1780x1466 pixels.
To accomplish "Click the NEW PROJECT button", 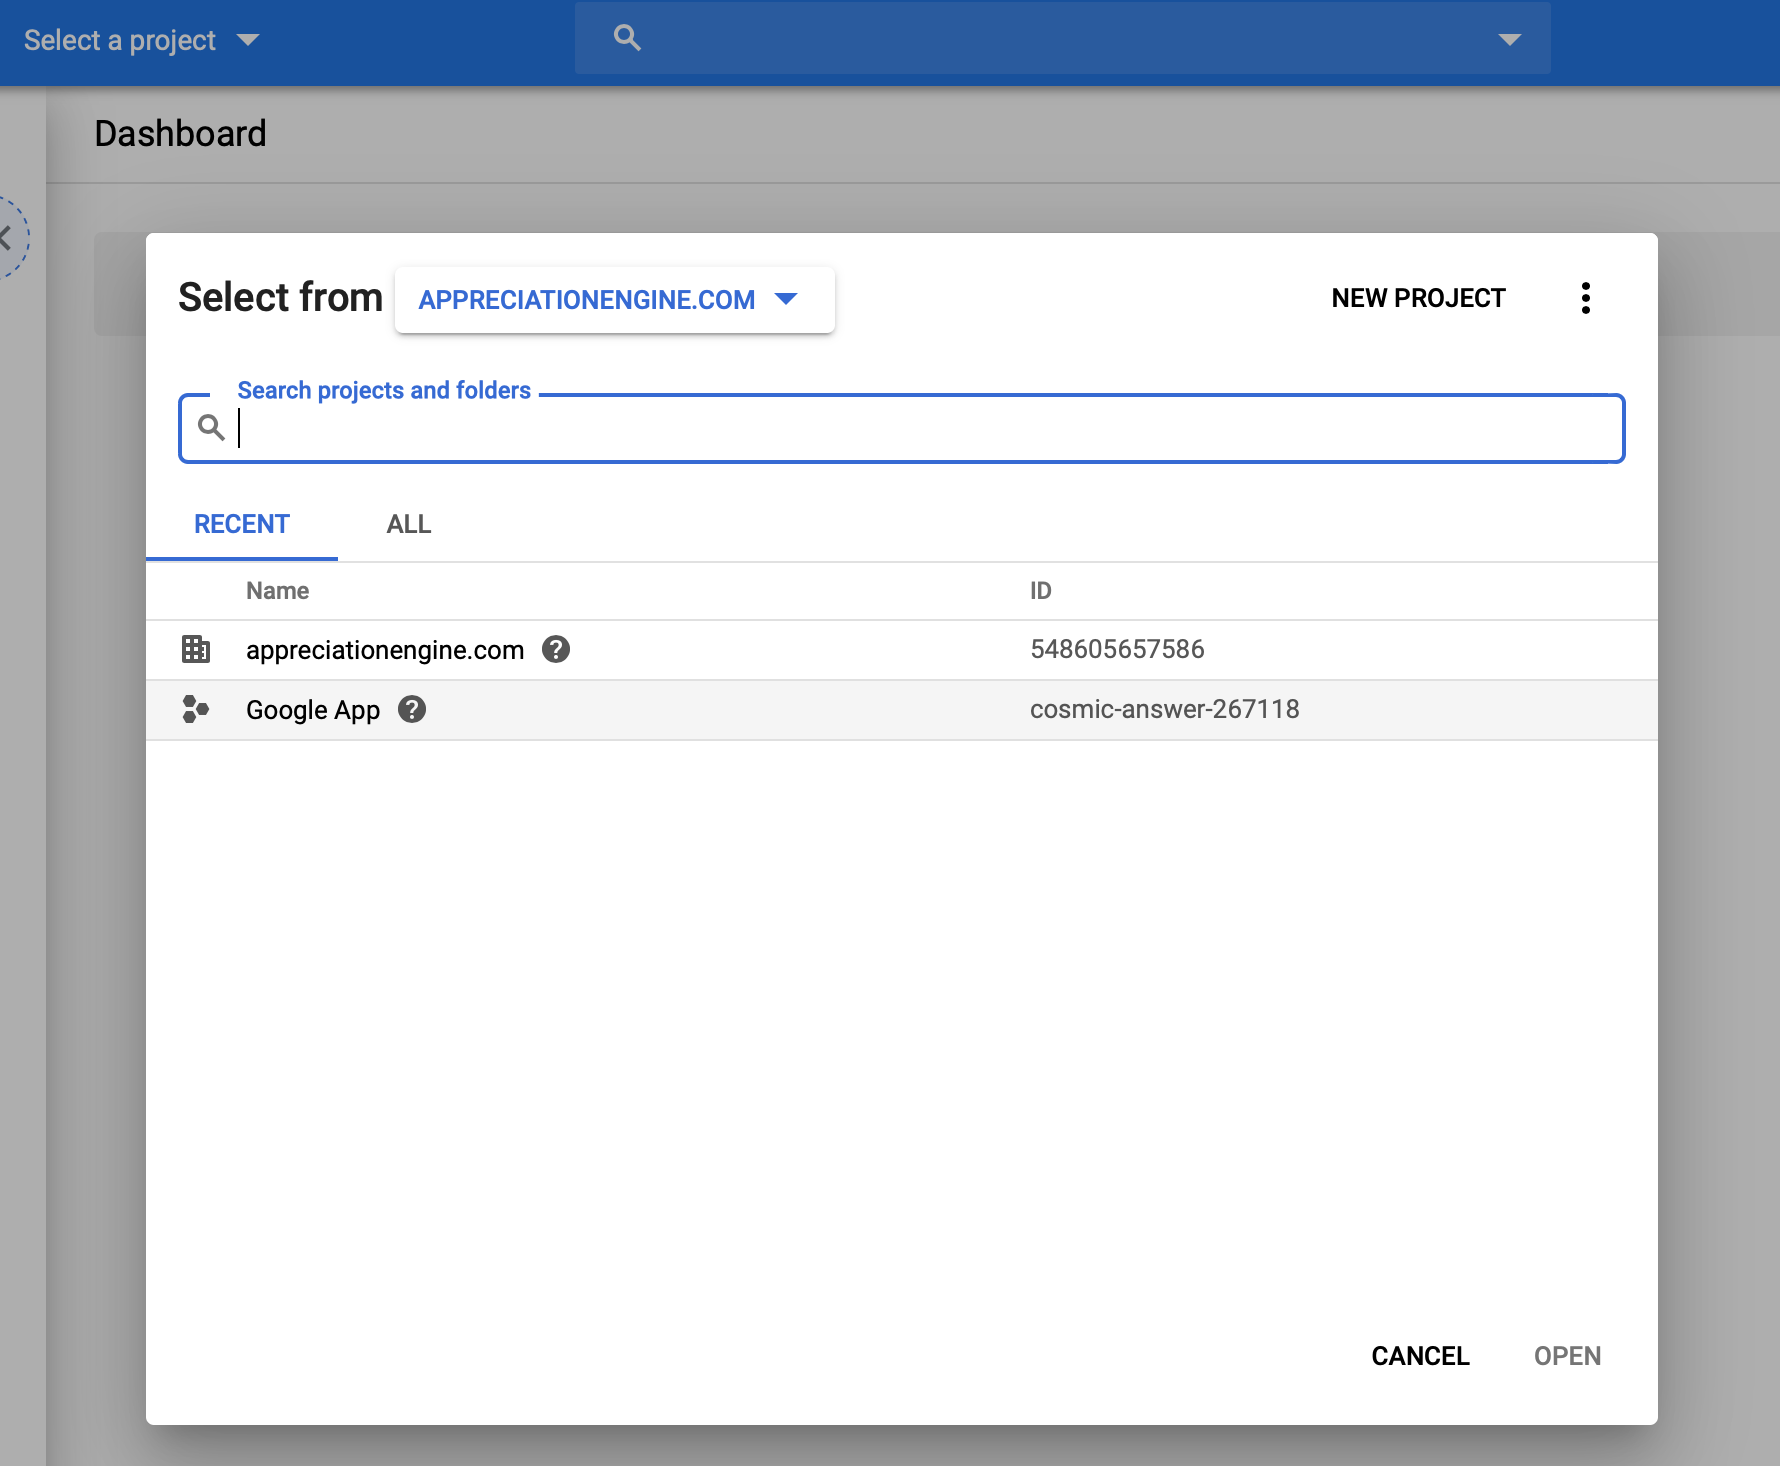I will point(1418,298).
